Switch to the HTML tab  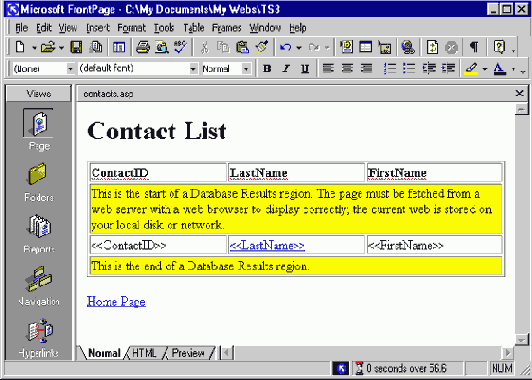pos(144,353)
